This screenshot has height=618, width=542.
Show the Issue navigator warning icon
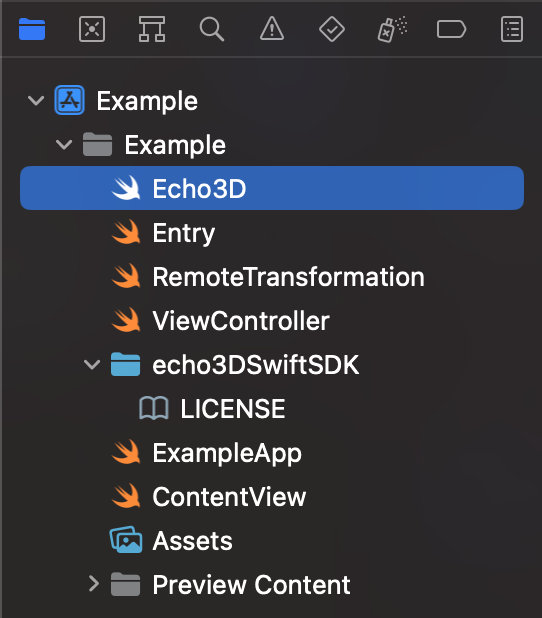pos(272,29)
